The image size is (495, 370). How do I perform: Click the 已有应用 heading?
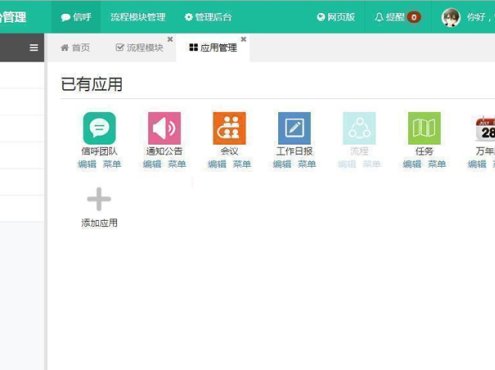(x=92, y=84)
